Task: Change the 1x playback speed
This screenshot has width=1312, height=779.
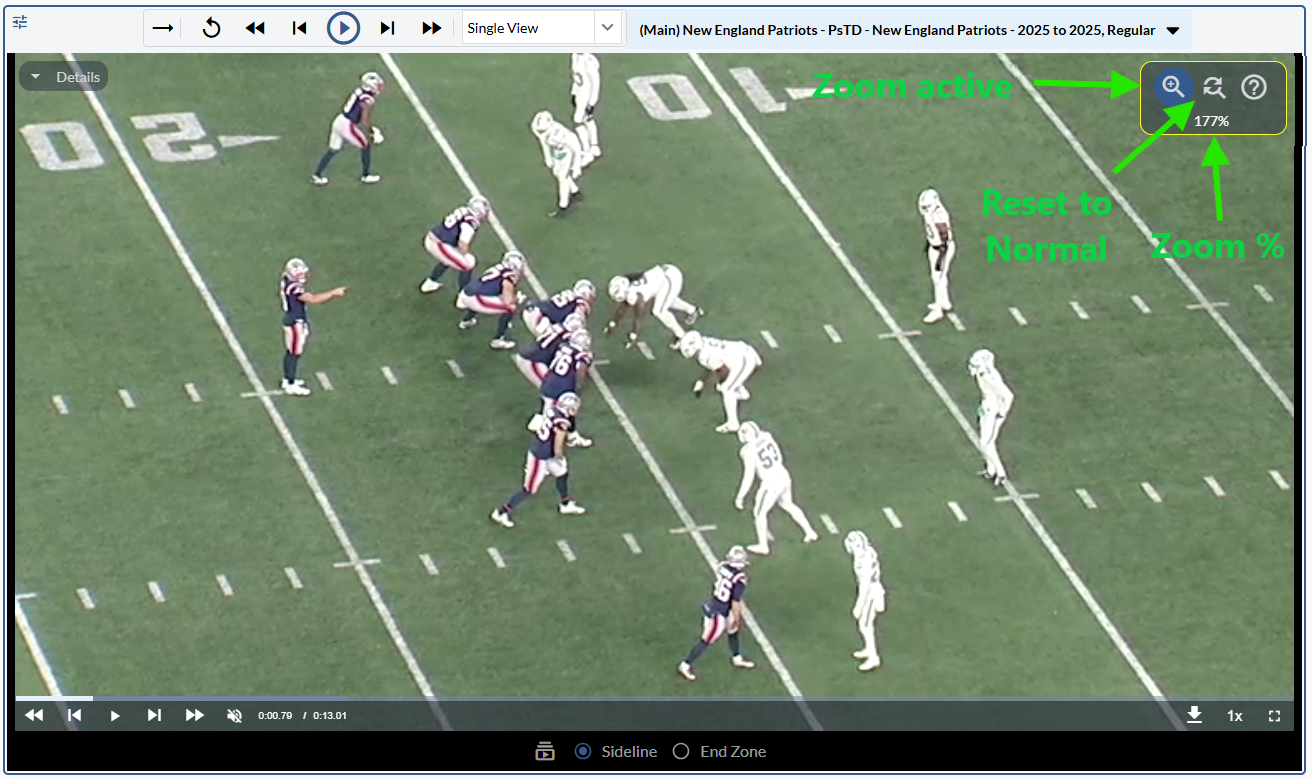Action: [1235, 715]
